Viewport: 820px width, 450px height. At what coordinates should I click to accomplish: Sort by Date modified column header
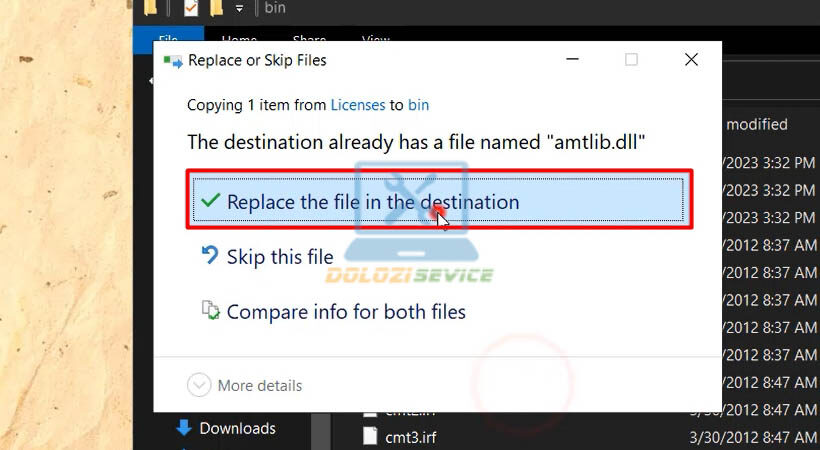(x=757, y=125)
